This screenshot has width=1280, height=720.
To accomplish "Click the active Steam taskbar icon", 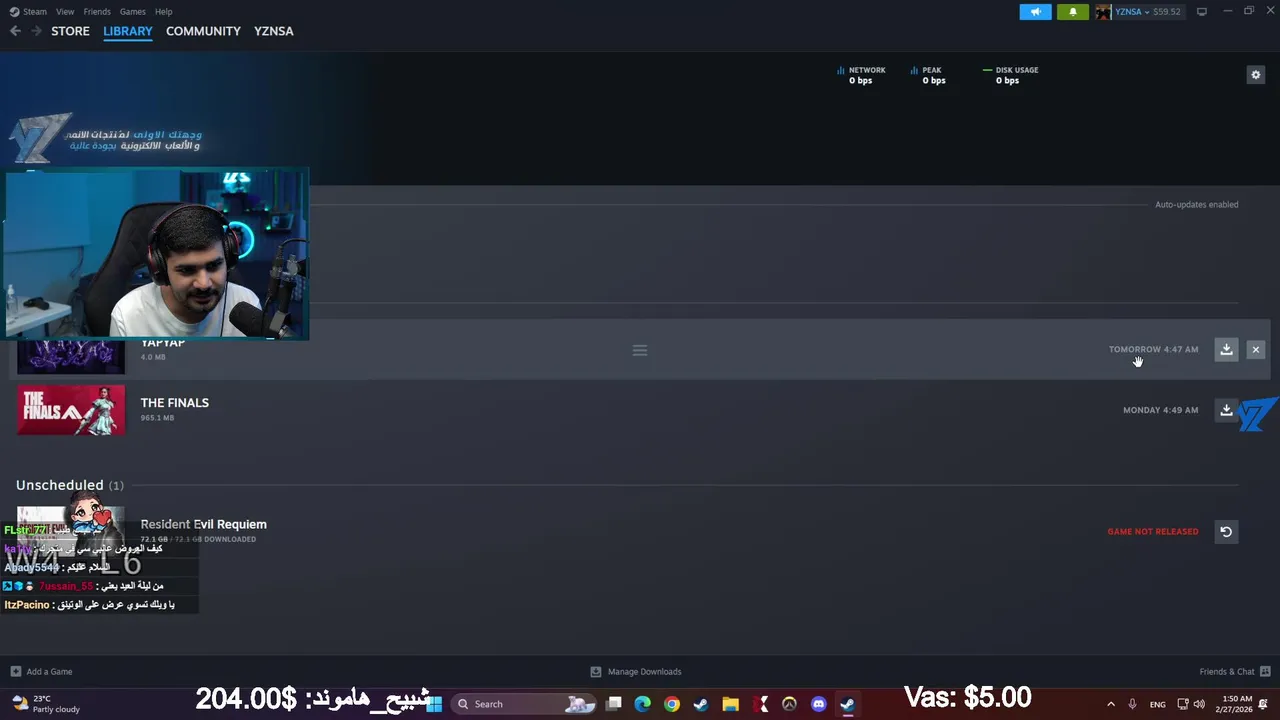I will (x=847, y=704).
